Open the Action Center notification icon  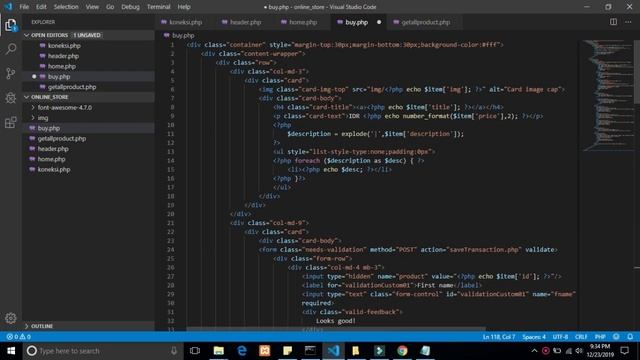click(x=624, y=351)
